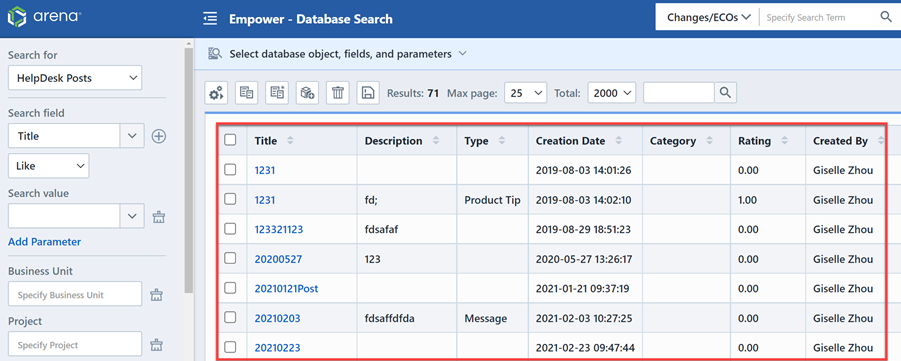Check the 123321123 row checkbox
Screen dimensions: 901x361
click(230, 228)
